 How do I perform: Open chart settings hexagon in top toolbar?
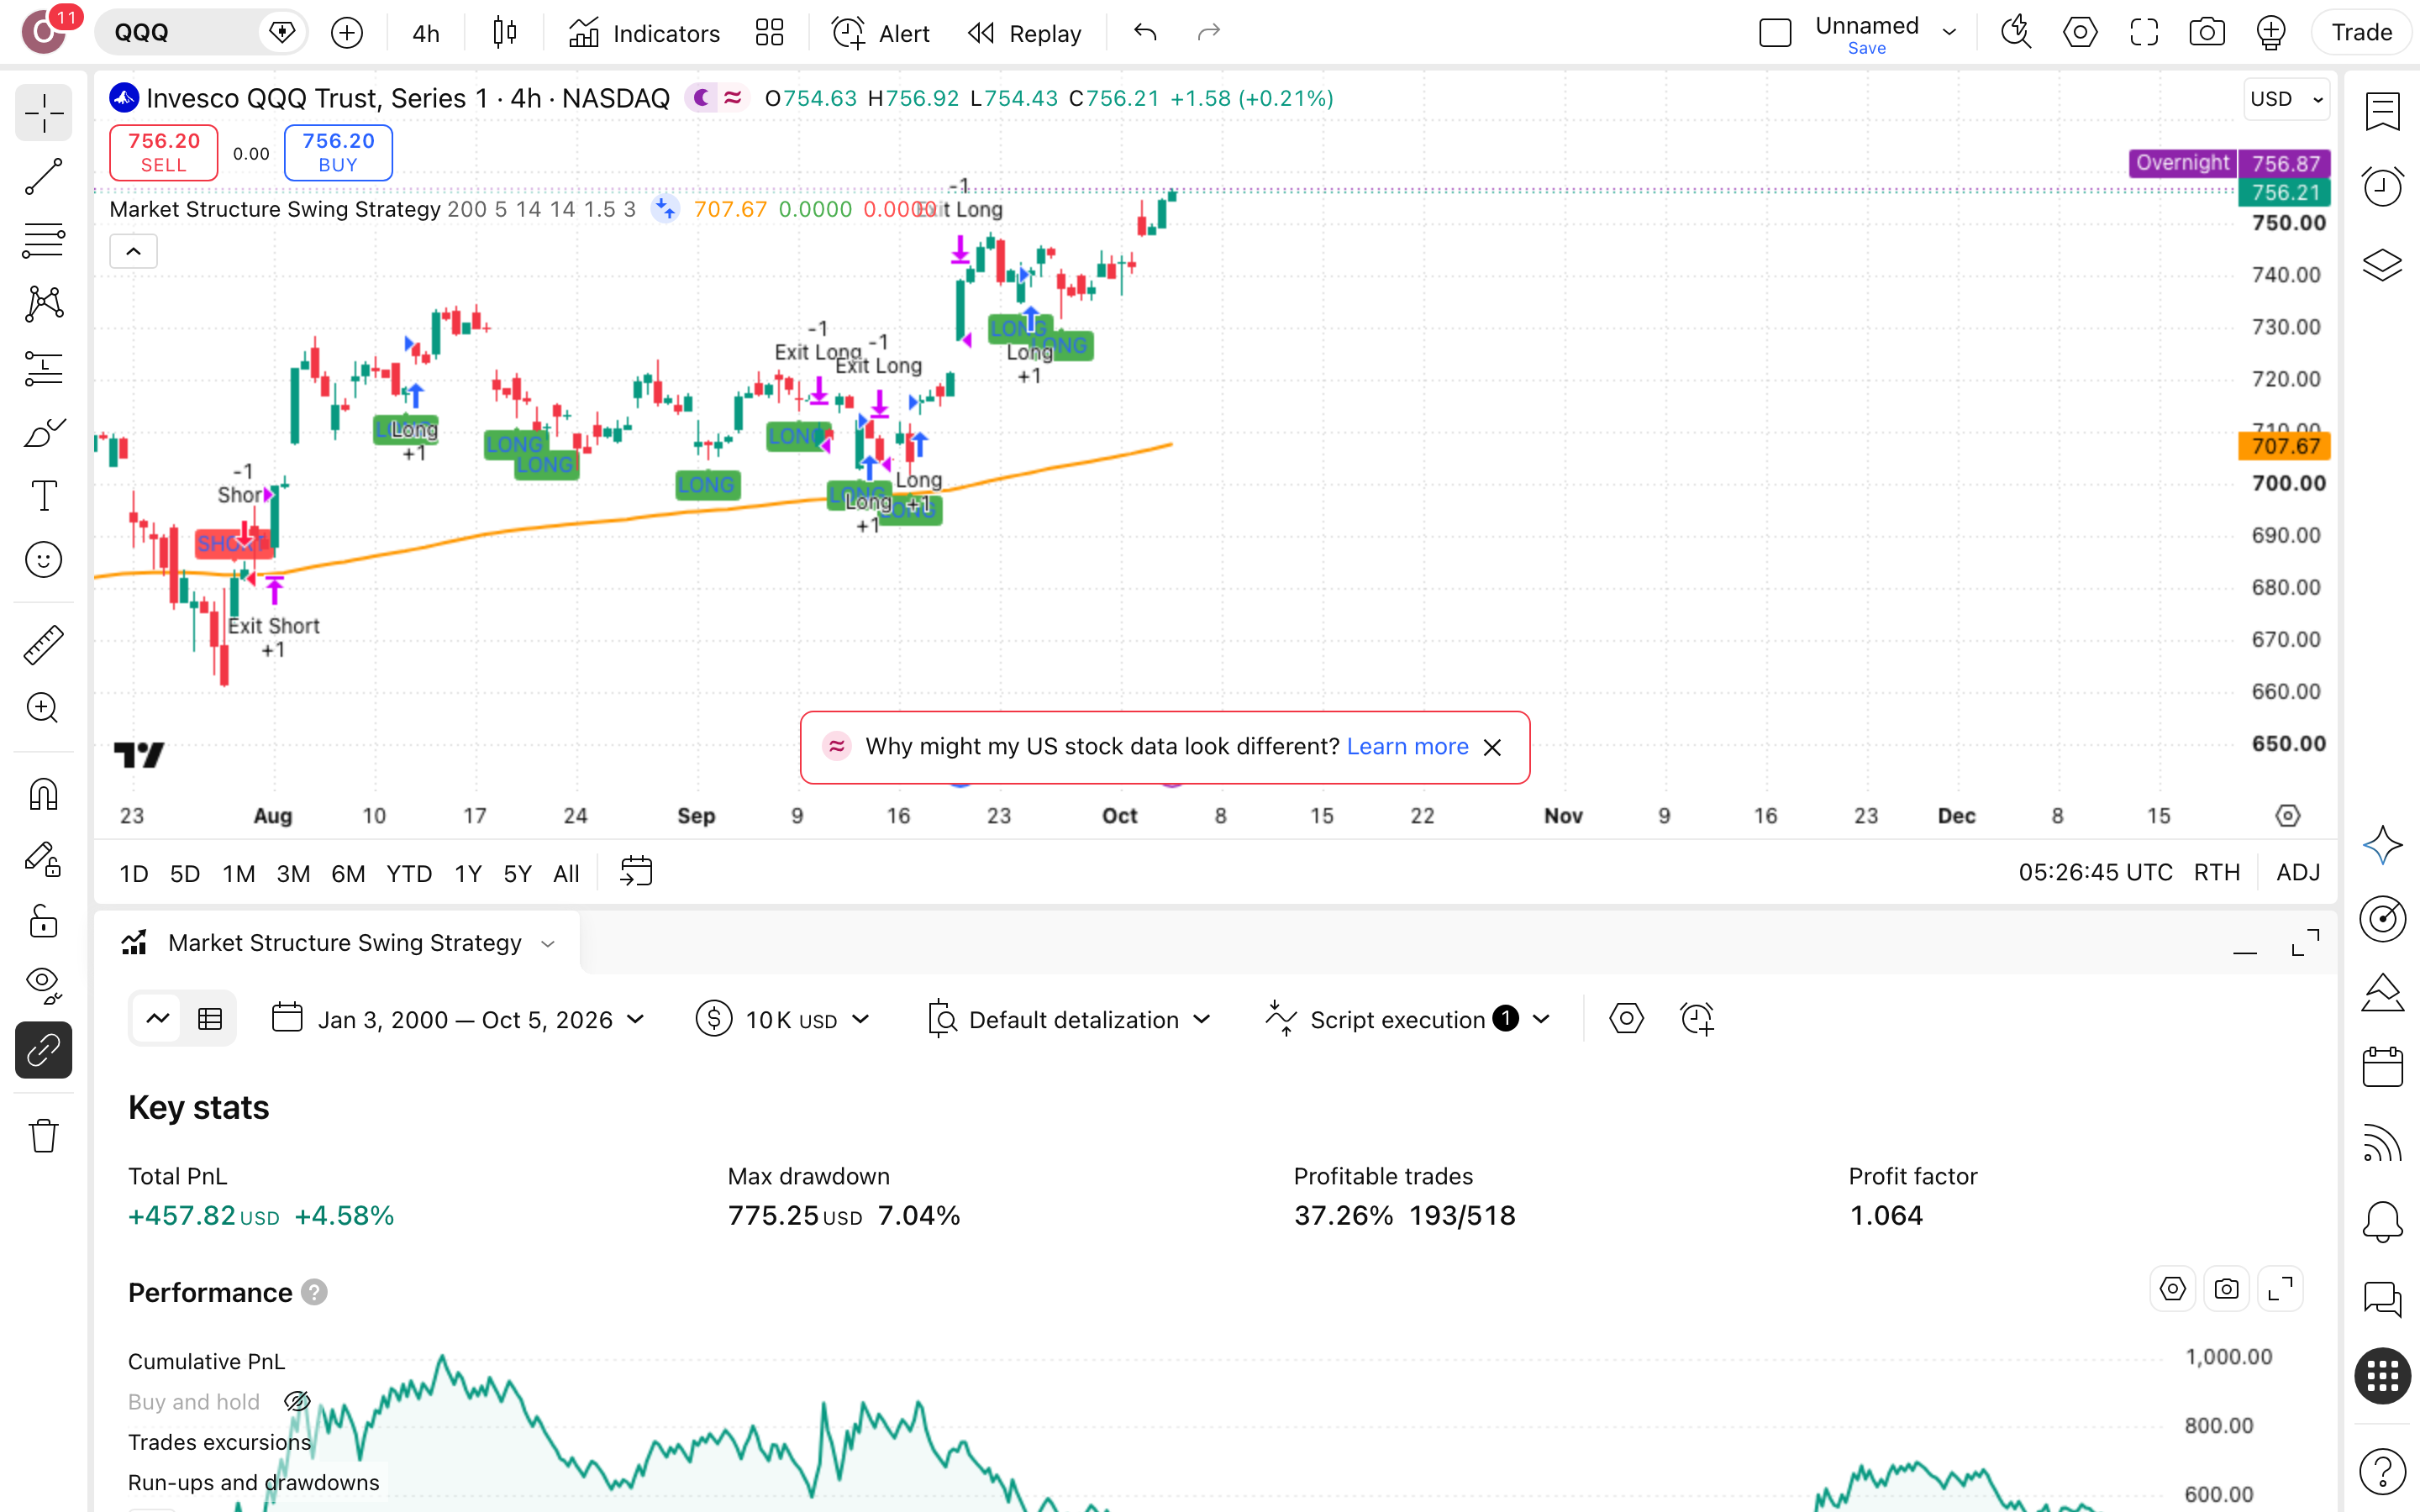2080,33
